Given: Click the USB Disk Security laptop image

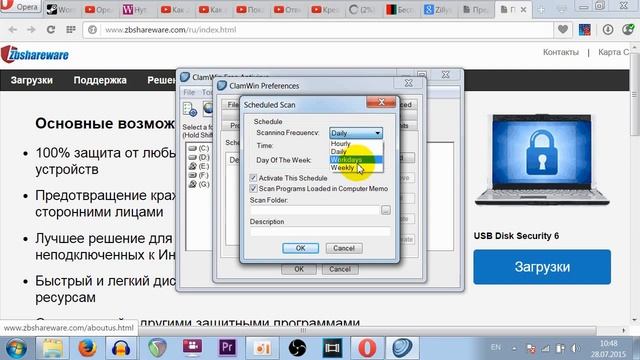Looking at the screenshot, I should click(542, 160).
